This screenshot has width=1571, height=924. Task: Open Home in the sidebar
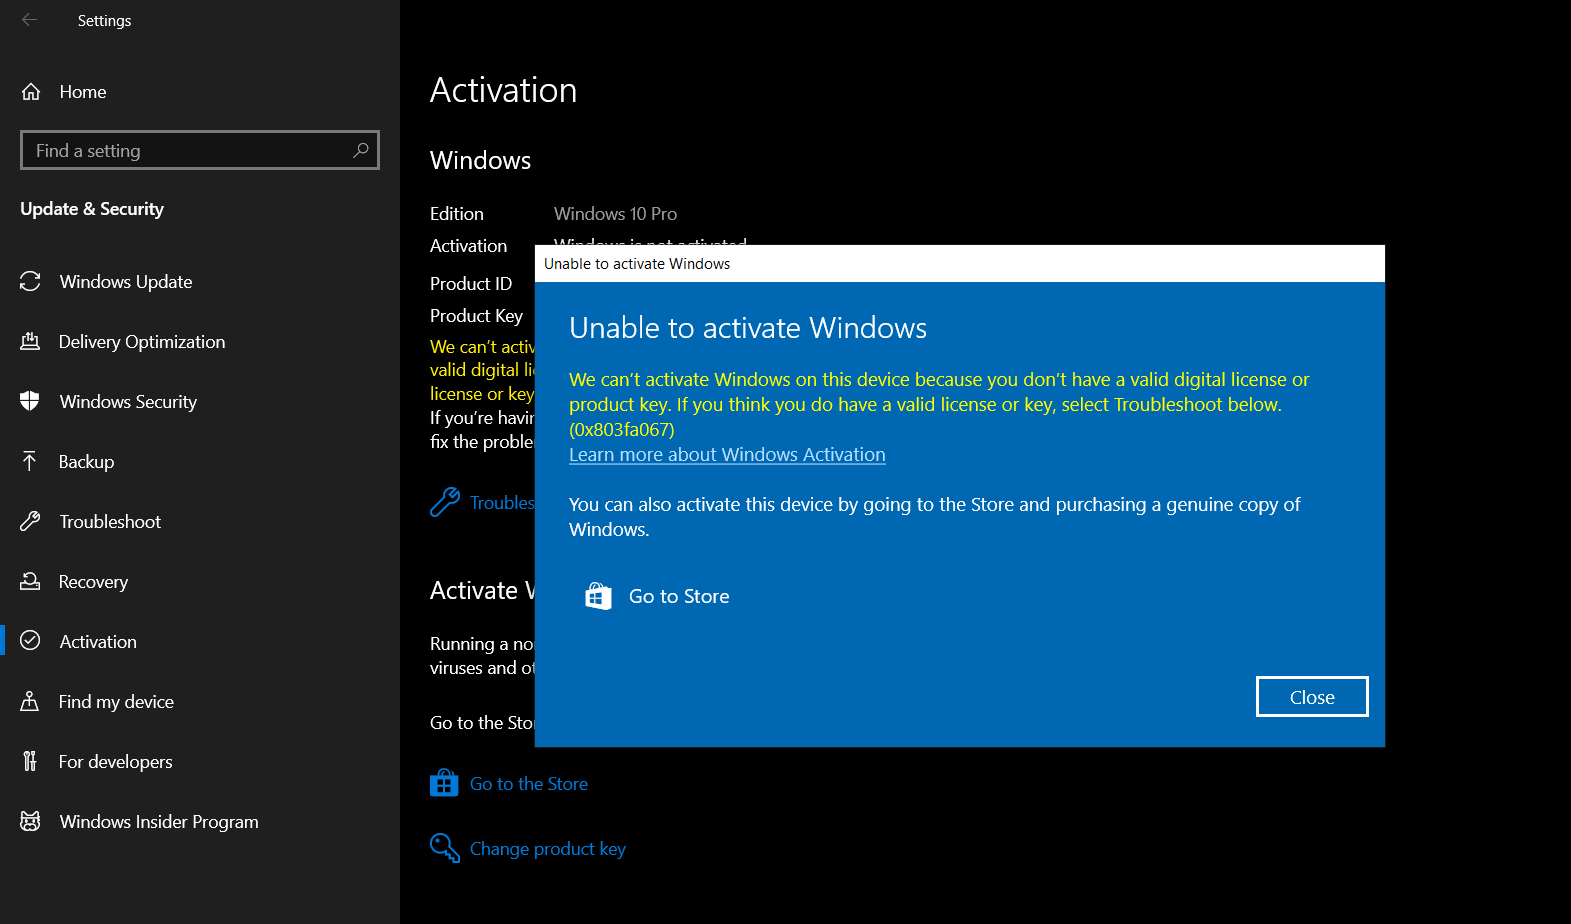pyautogui.click(x=83, y=92)
